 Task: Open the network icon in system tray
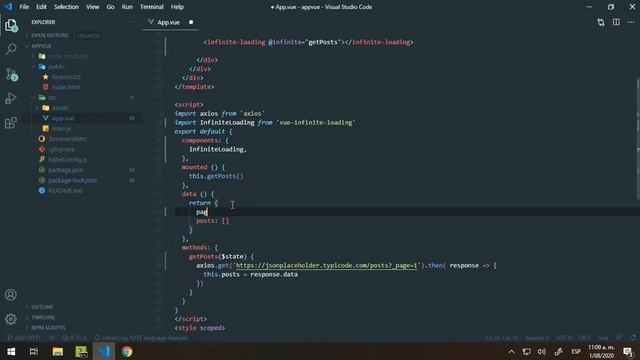[x=527, y=351]
